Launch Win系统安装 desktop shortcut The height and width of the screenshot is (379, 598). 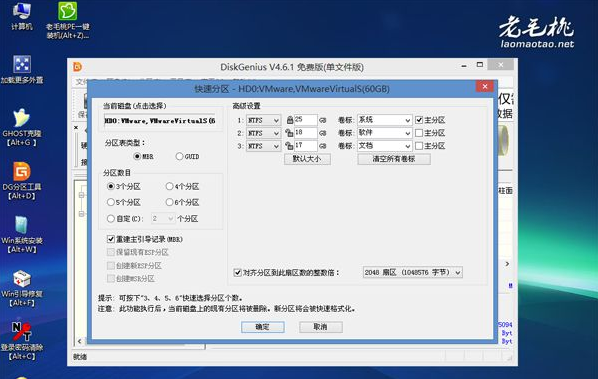[x=22, y=234]
